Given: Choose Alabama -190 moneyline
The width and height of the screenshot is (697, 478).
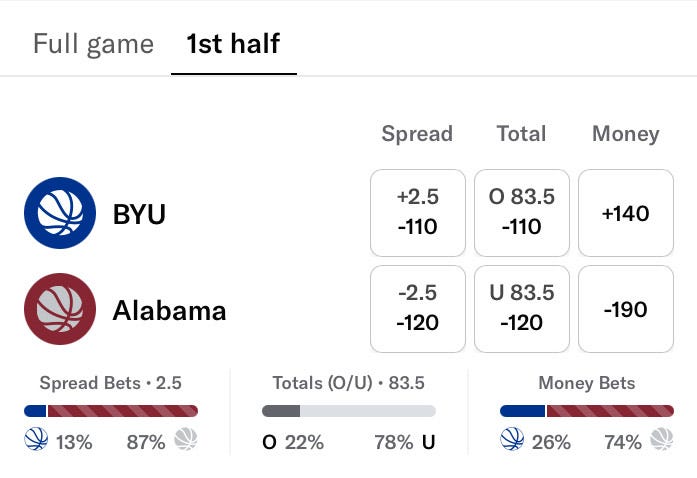Looking at the screenshot, I should click(x=626, y=309).
